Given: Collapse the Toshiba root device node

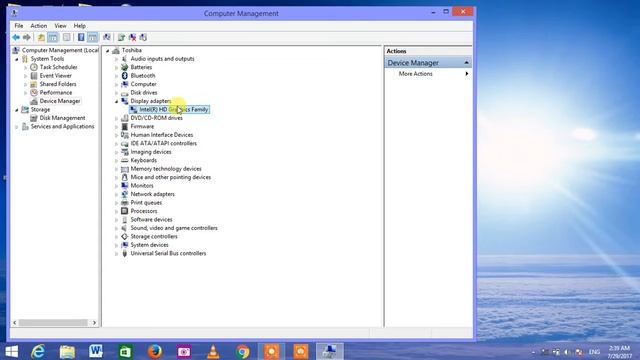Looking at the screenshot, I should (x=108, y=51).
